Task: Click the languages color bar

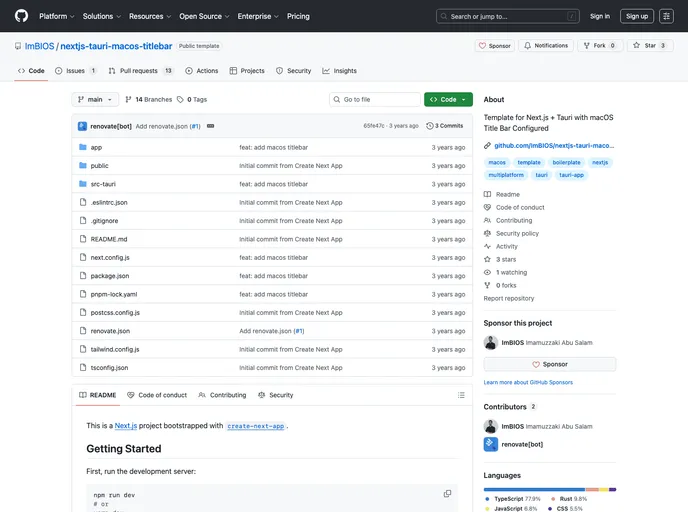Action: coord(549,489)
